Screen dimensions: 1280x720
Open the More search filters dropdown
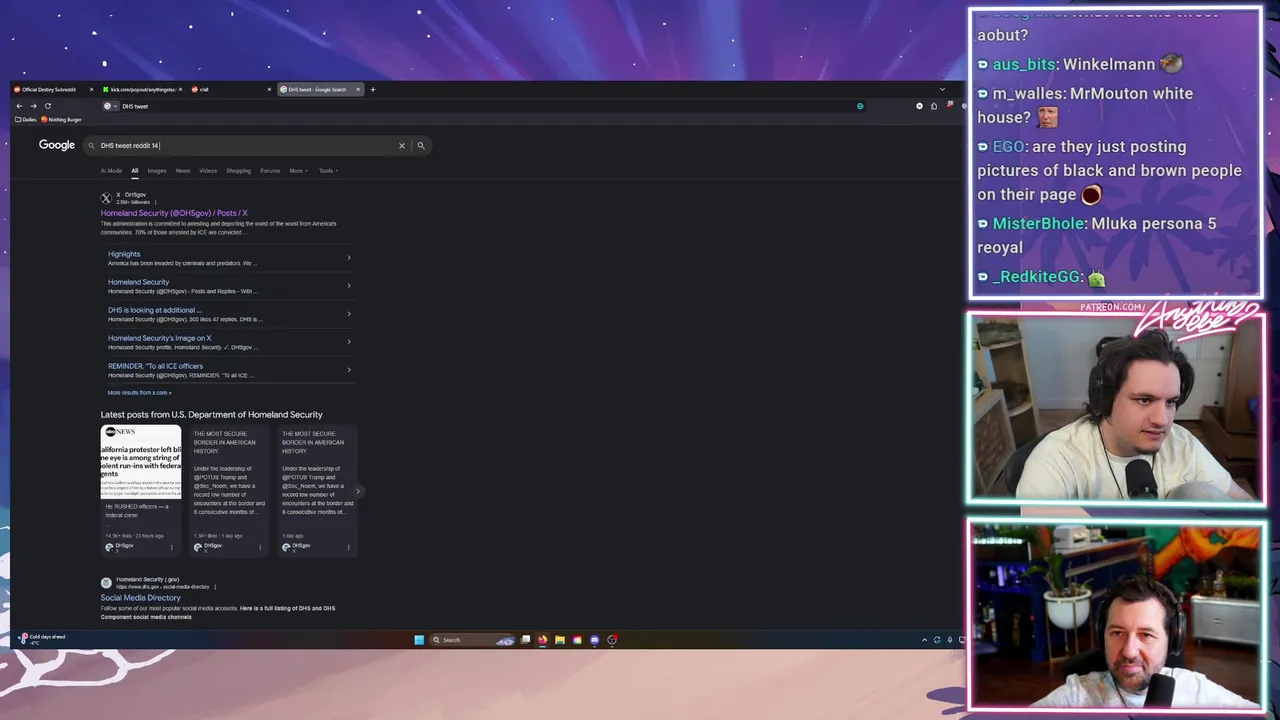tap(298, 171)
